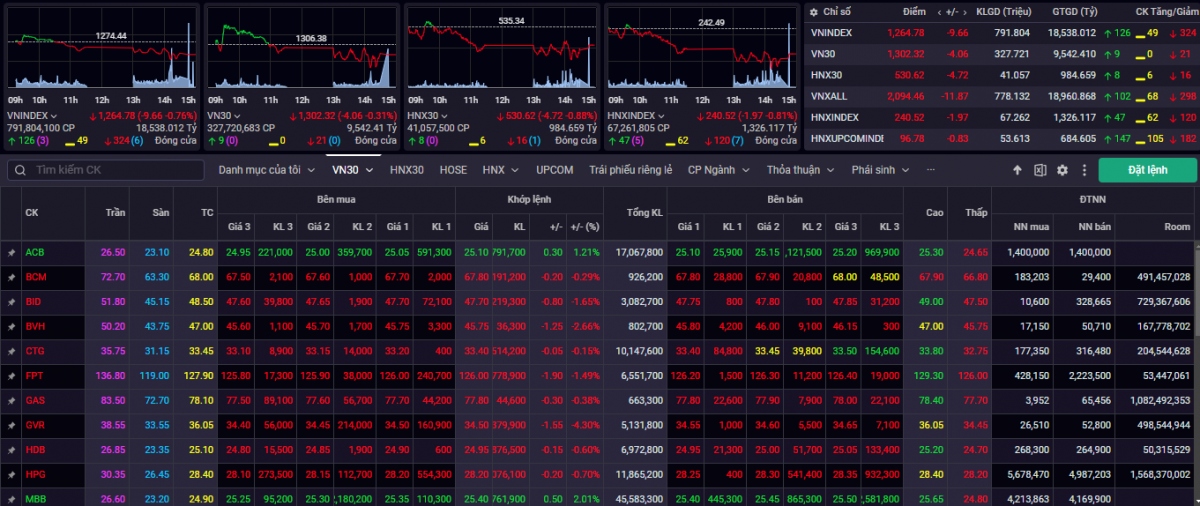Sort by the Tổng KL column header

pyautogui.click(x=644, y=212)
